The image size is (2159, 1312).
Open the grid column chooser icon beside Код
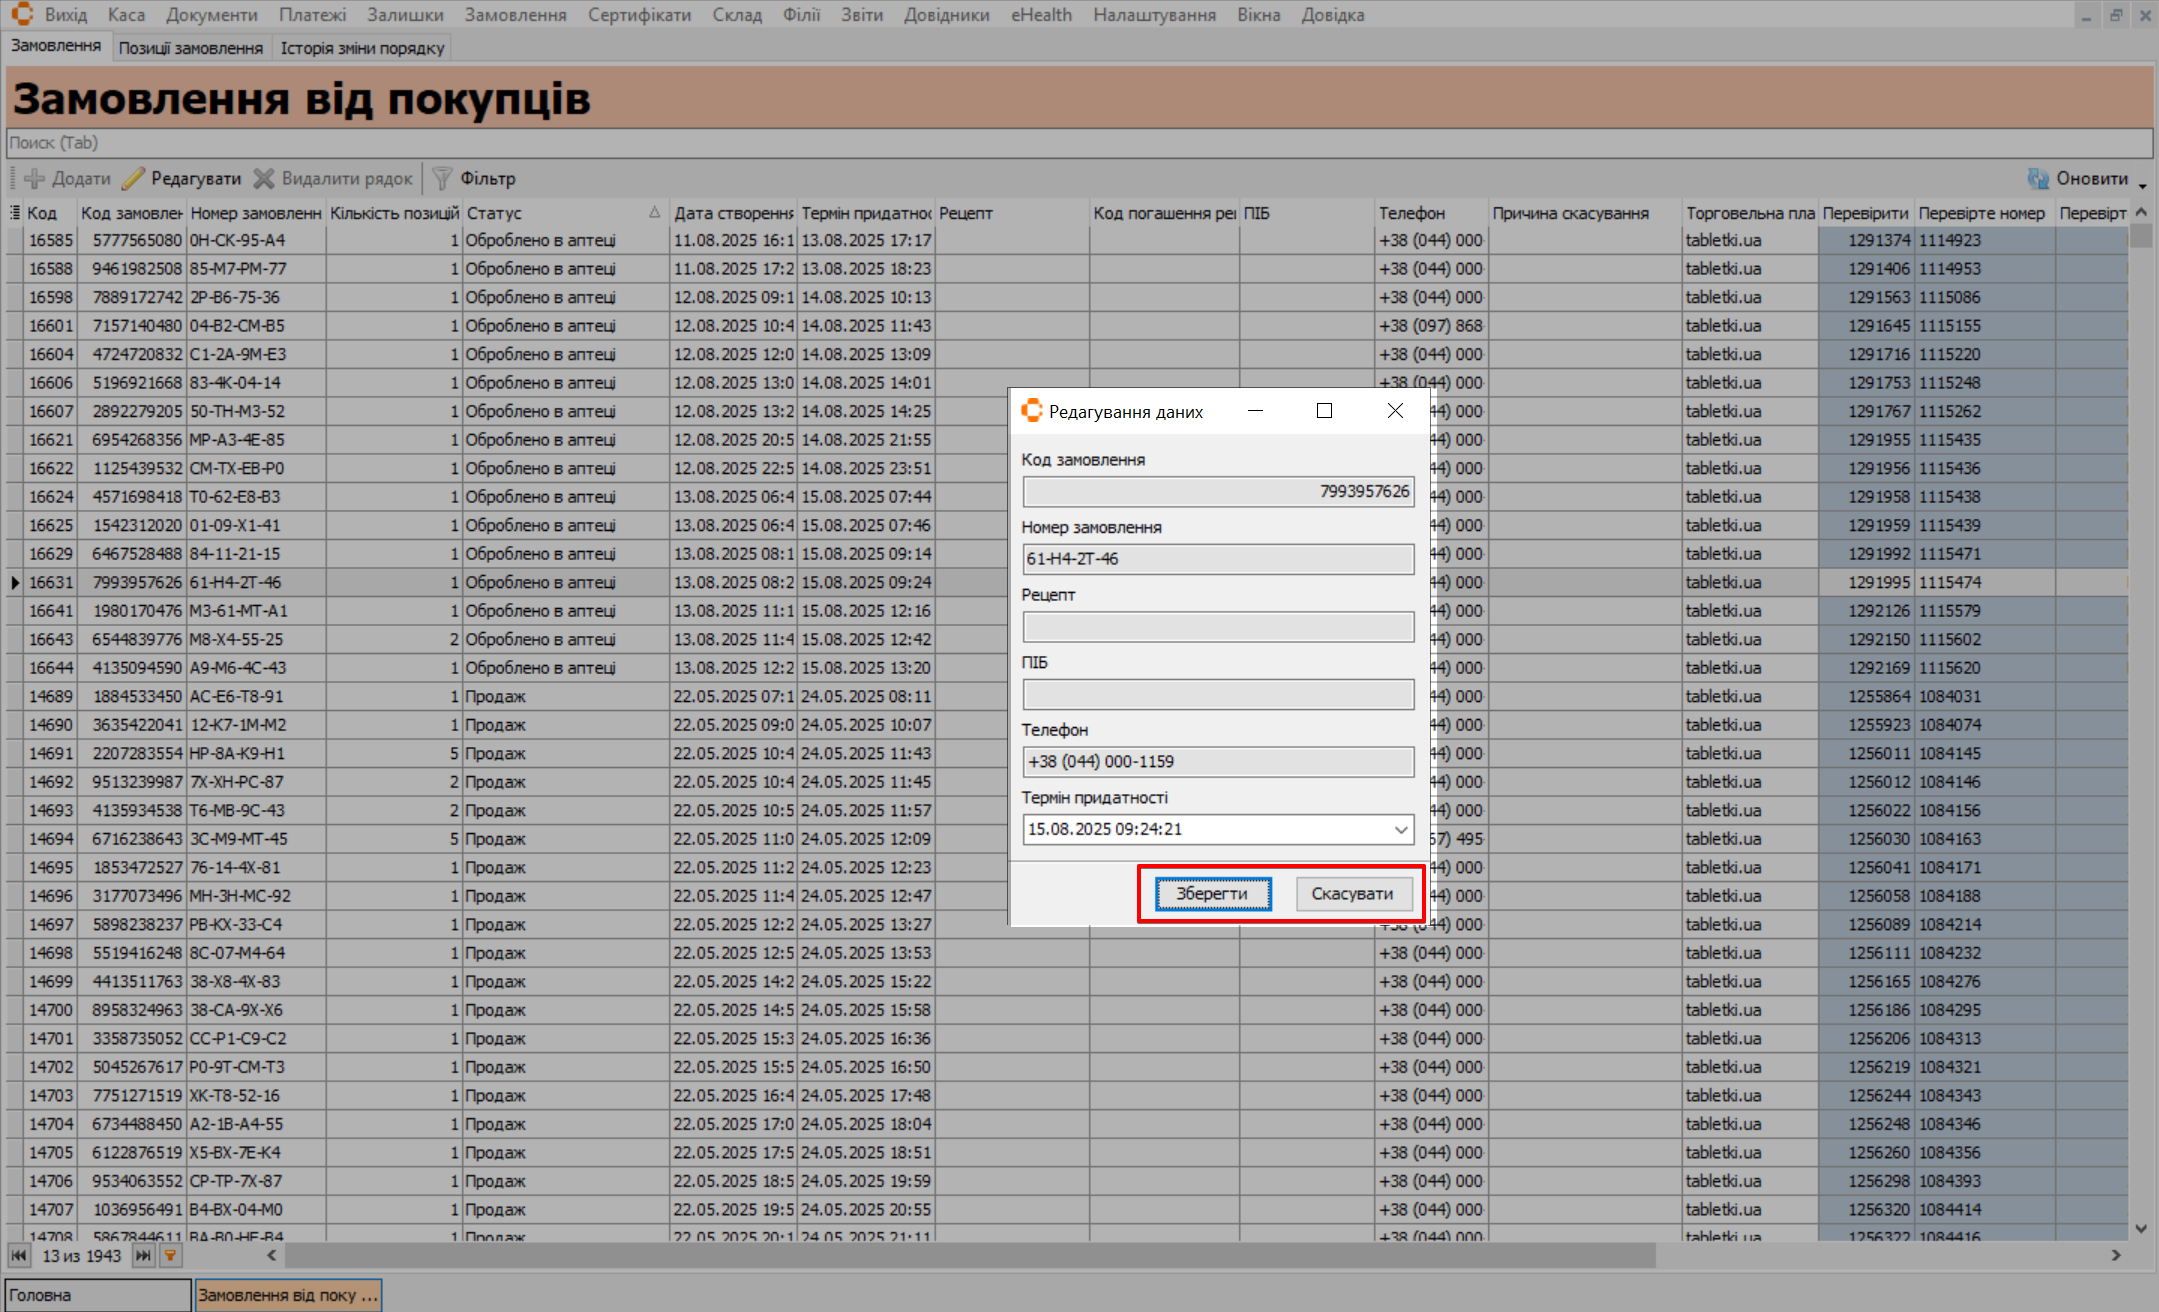tap(15, 213)
